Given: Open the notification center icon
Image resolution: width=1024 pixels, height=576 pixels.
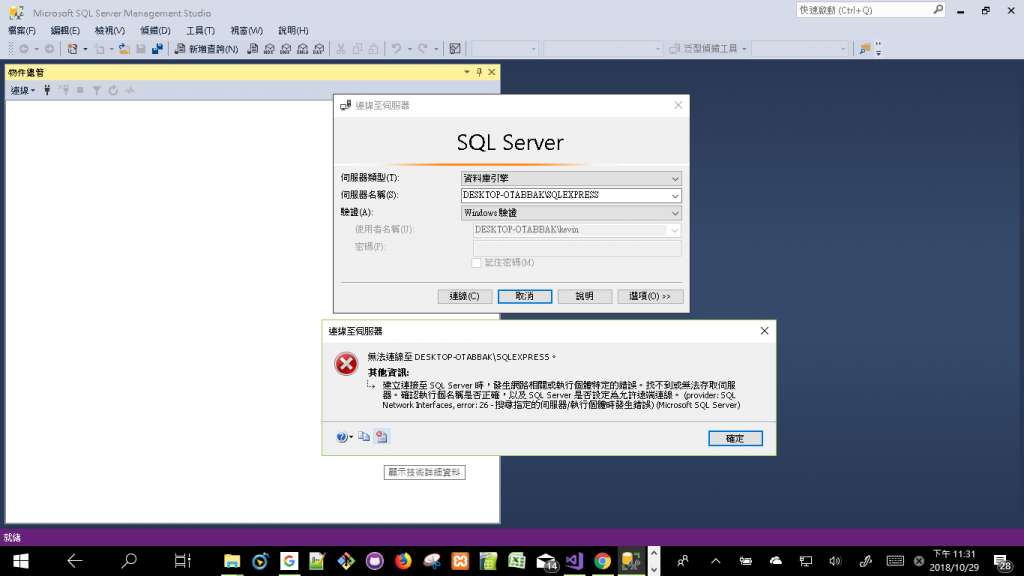Looking at the screenshot, I should (1002, 561).
